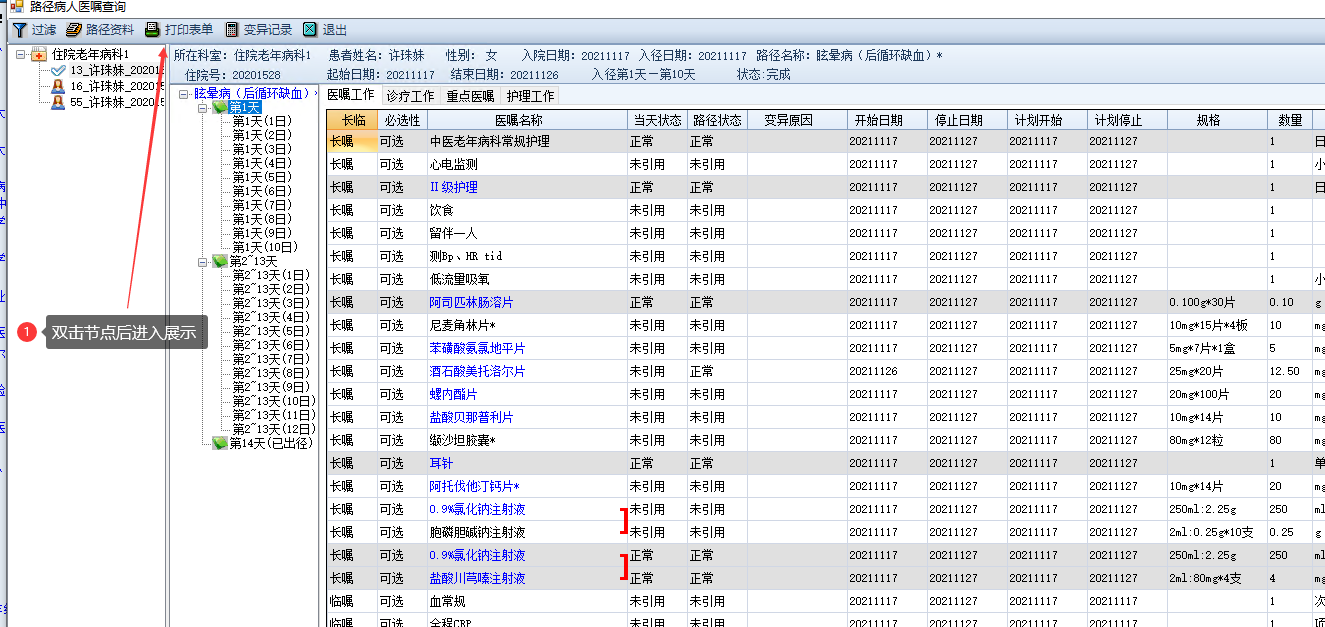Sort by the 医嘱名称 column header
Screen dimensions: 1325x627
point(527,120)
